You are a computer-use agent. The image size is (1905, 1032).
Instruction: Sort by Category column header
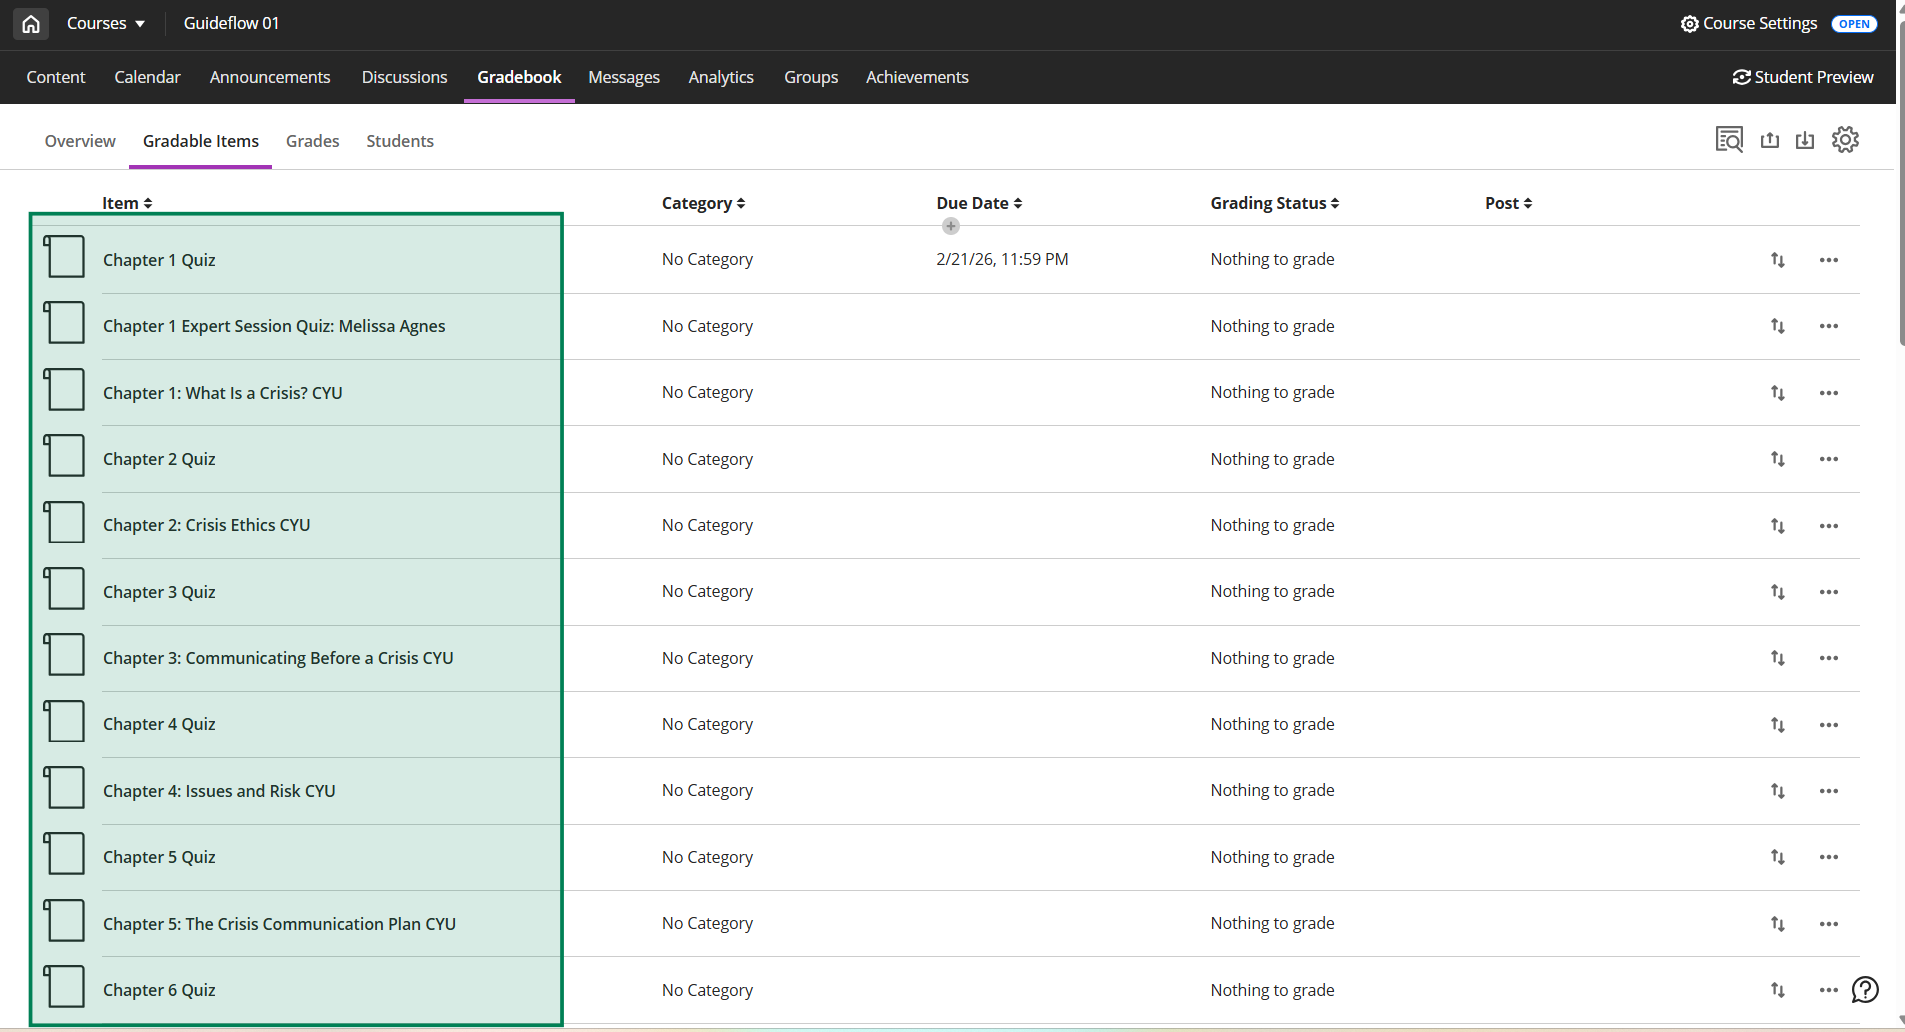click(703, 203)
